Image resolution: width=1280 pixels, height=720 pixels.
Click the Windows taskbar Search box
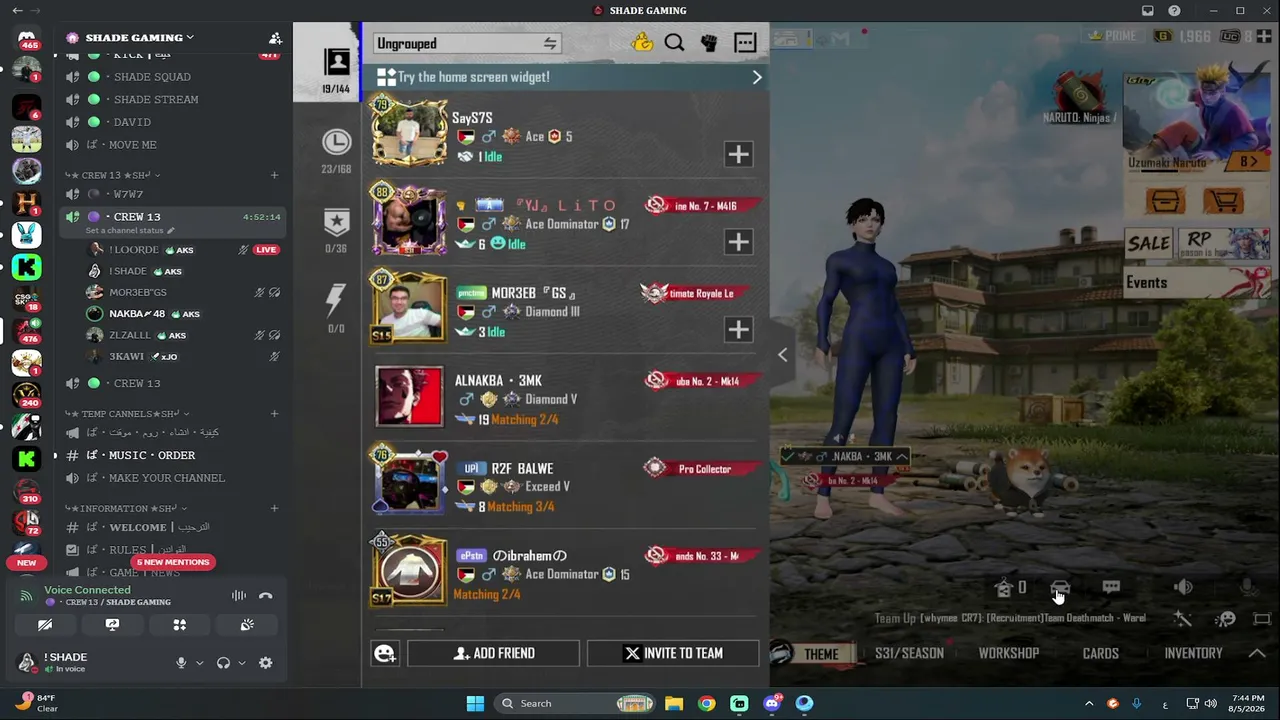click(x=574, y=703)
